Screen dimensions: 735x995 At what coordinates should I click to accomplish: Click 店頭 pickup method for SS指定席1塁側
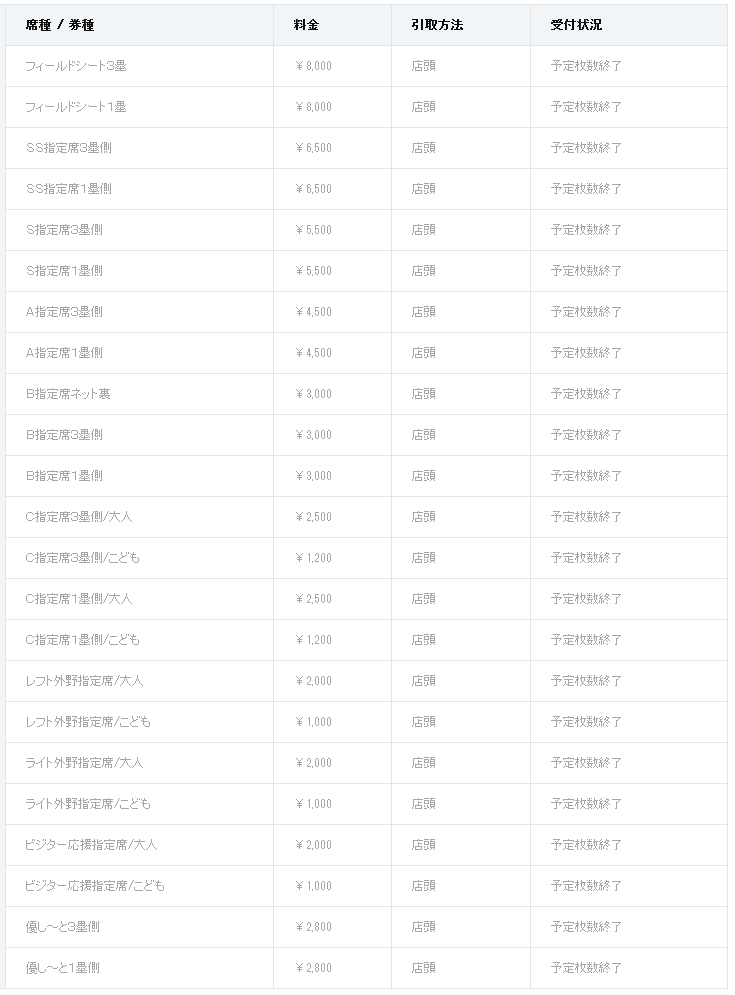coord(423,189)
